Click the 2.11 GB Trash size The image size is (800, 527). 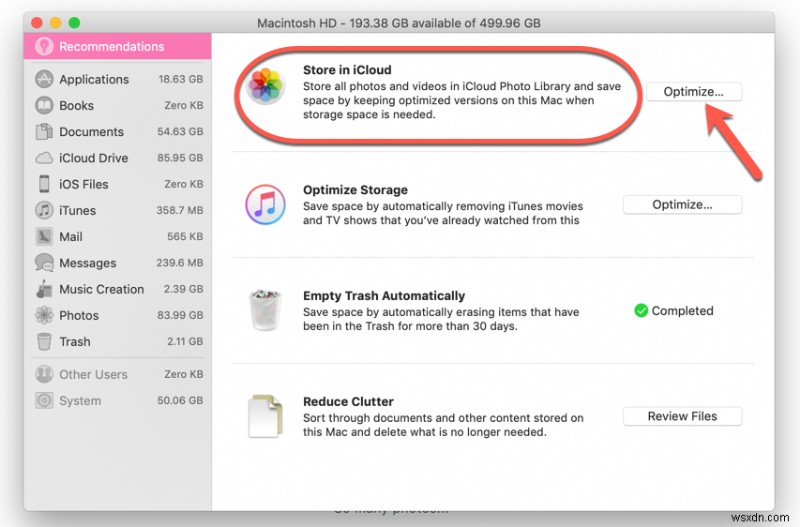[185, 342]
